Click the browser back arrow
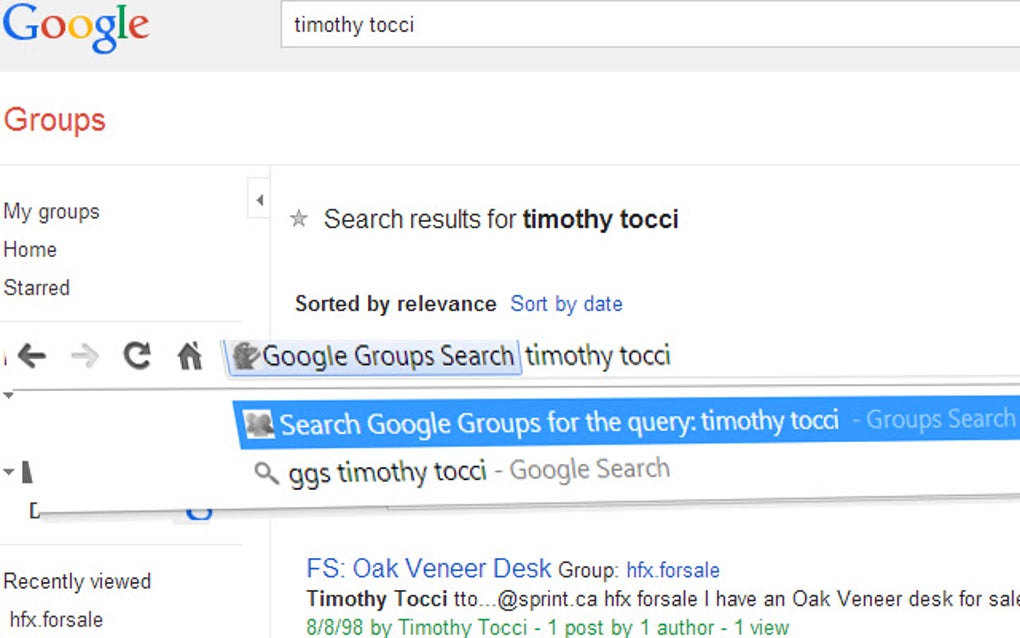This screenshot has height=638, width=1020. pos(34,356)
